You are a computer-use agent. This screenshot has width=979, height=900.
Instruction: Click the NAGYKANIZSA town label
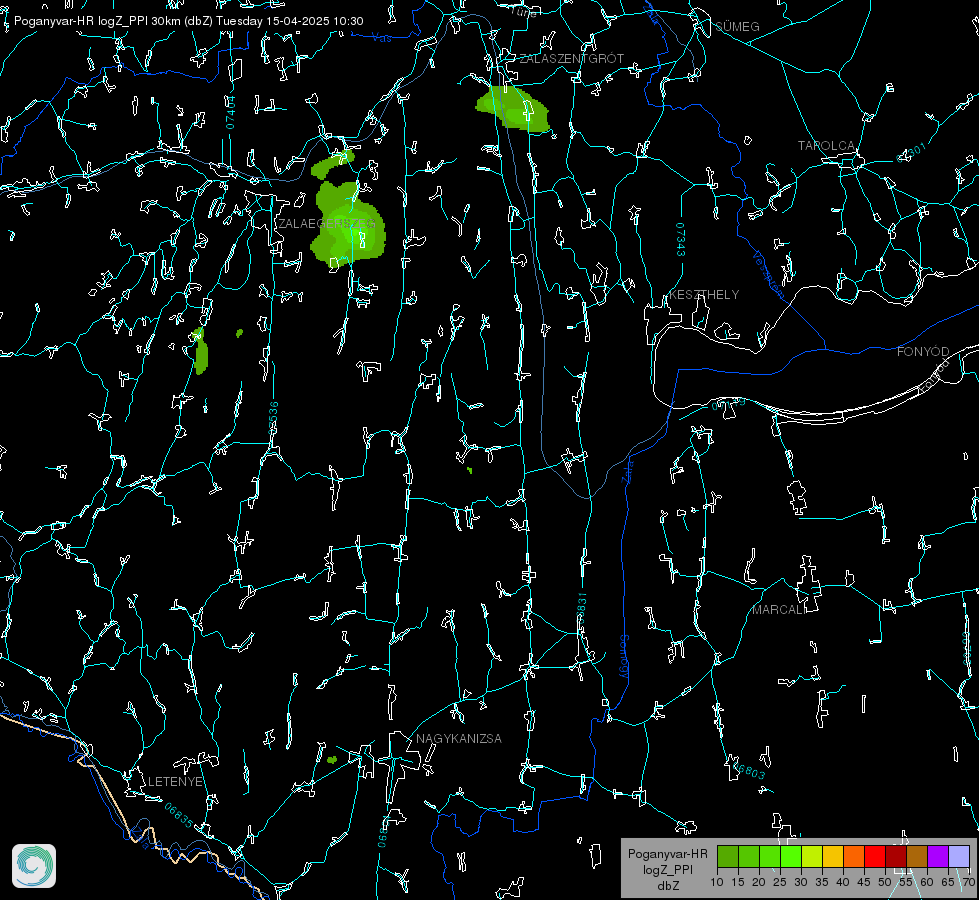pyautogui.click(x=459, y=739)
